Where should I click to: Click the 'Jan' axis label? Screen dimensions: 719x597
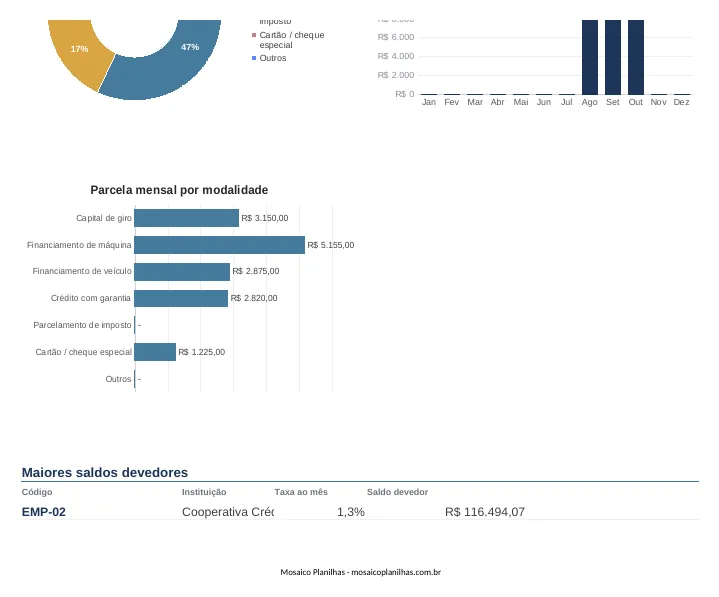[429, 102]
